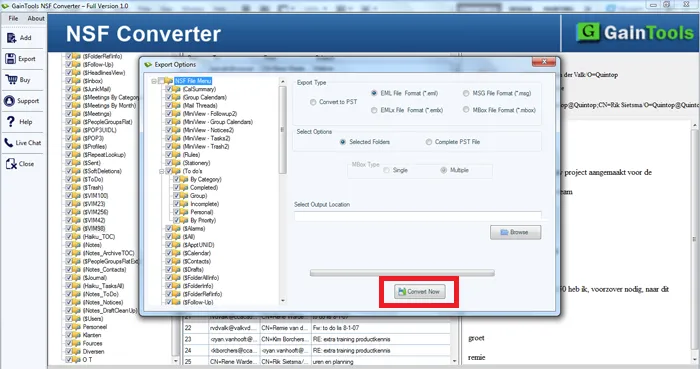The image size is (700, 369).
Task: Uncheck (Mail Threads) checkbox in dialog
Action: coord(169,106)
